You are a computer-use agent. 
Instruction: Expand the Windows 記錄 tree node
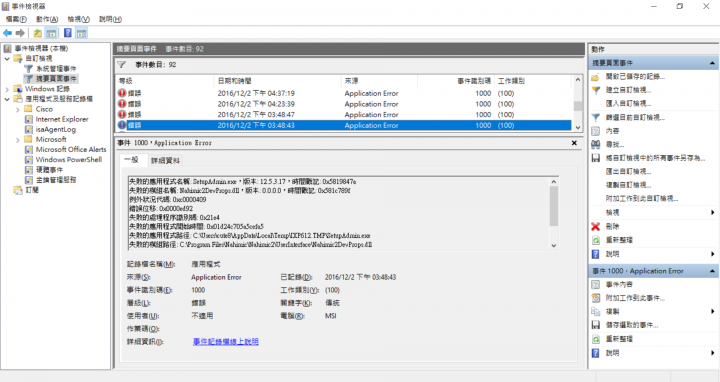(x=7, y=89)
